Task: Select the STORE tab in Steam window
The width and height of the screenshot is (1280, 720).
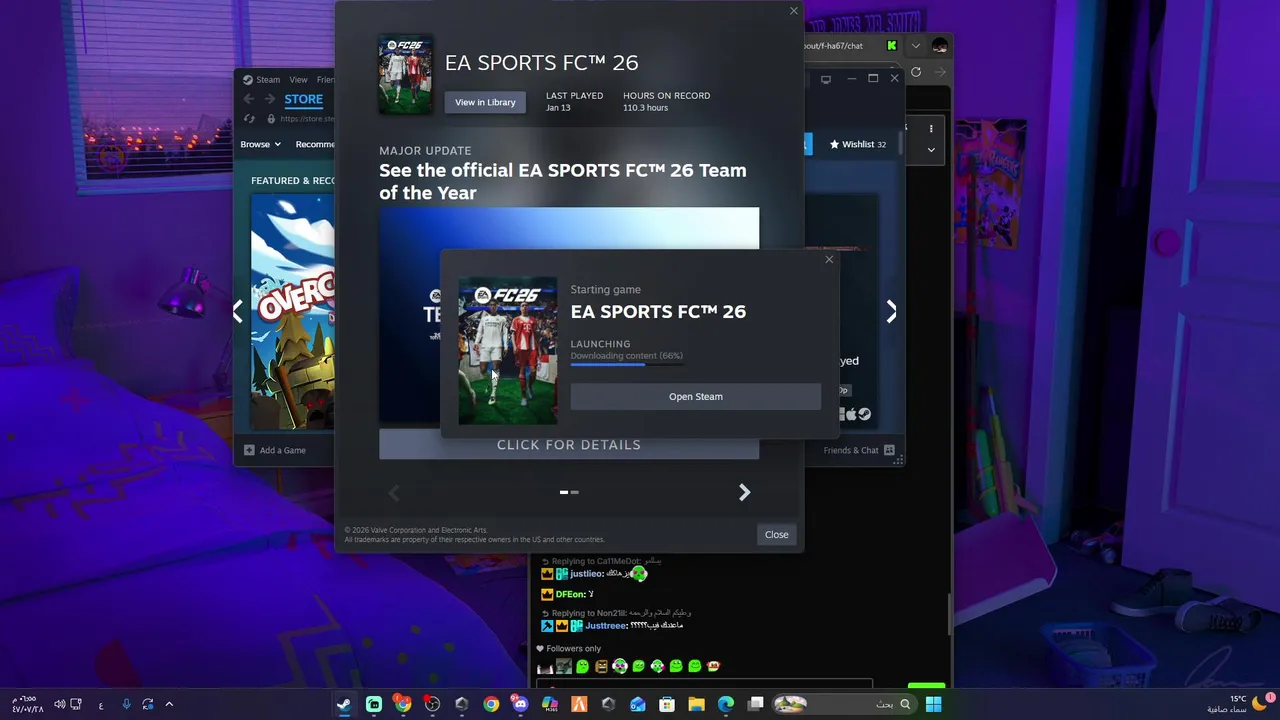Action: [x=303, y=99]
